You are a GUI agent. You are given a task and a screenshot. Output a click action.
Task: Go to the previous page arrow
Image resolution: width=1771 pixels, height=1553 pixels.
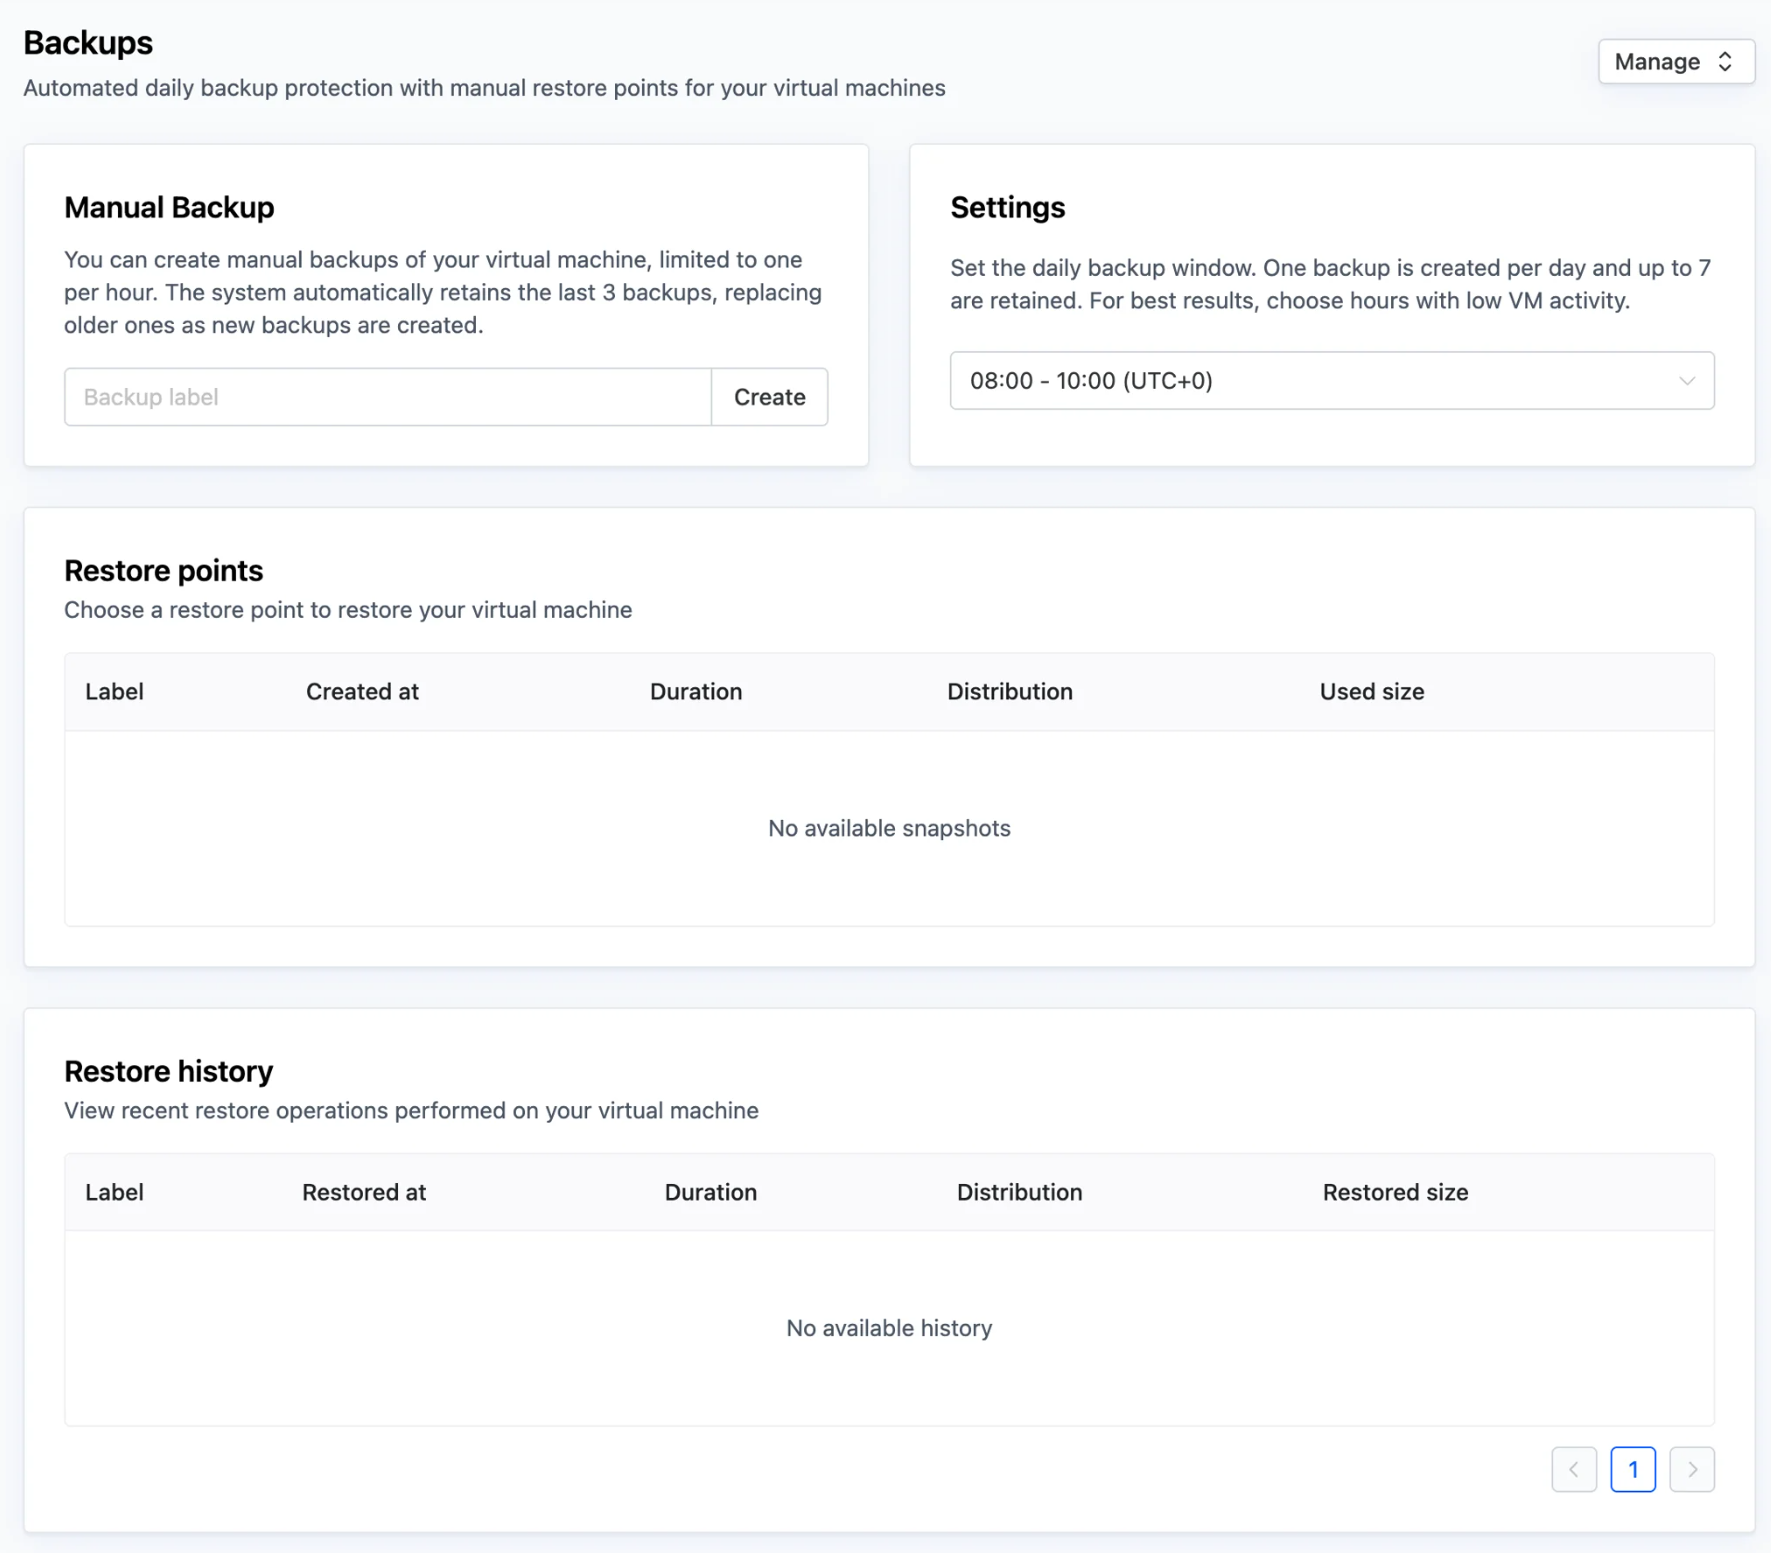click(x=1573, y=1469)
